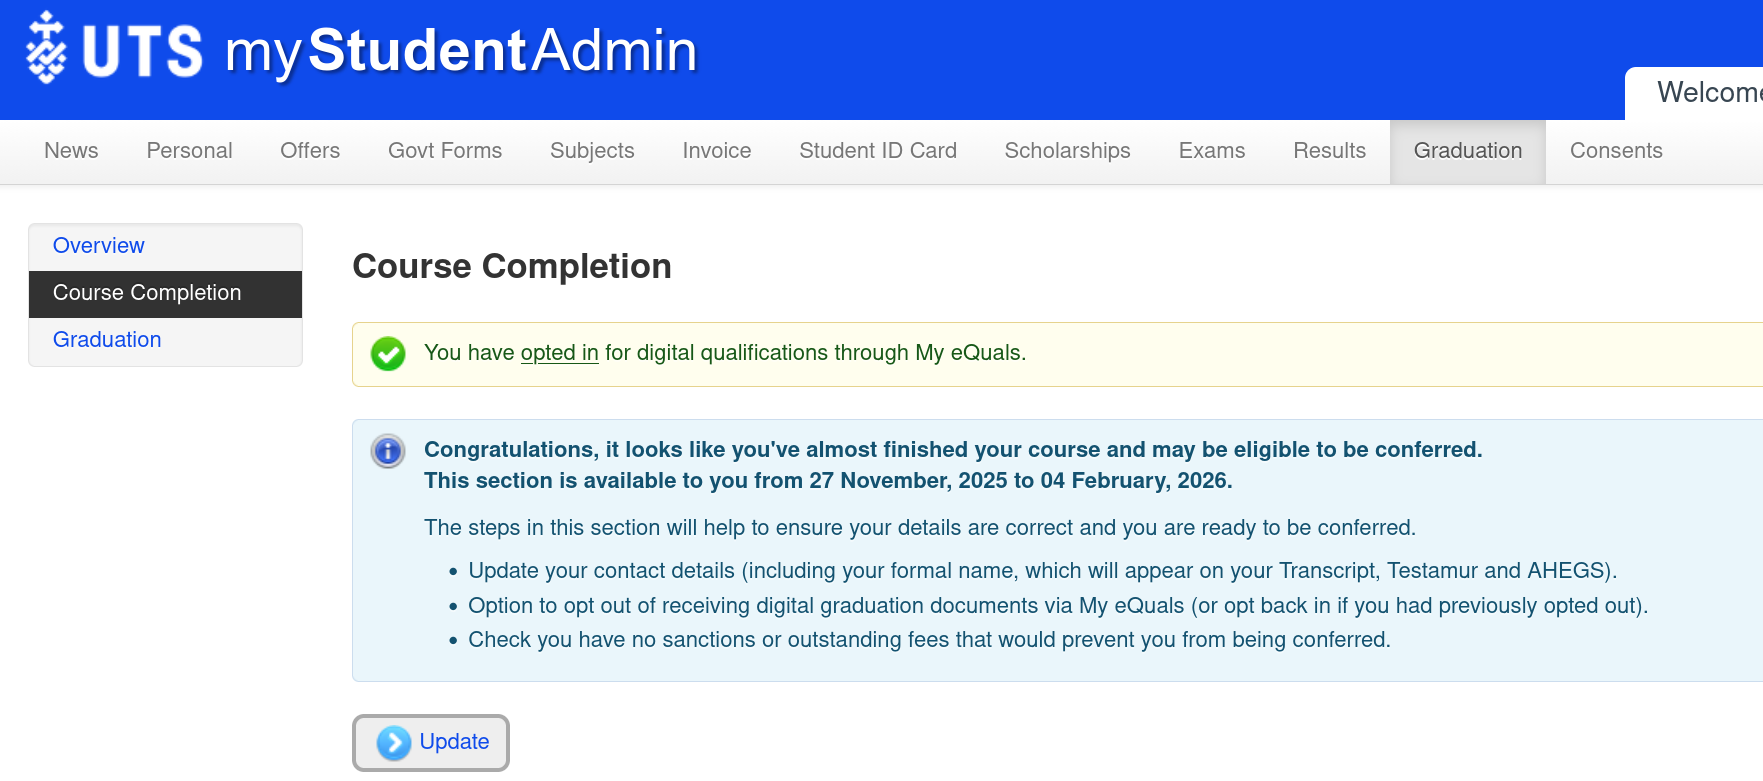
Task: Open Graduation in the left sidebar
Action: (x=107, y=340)
